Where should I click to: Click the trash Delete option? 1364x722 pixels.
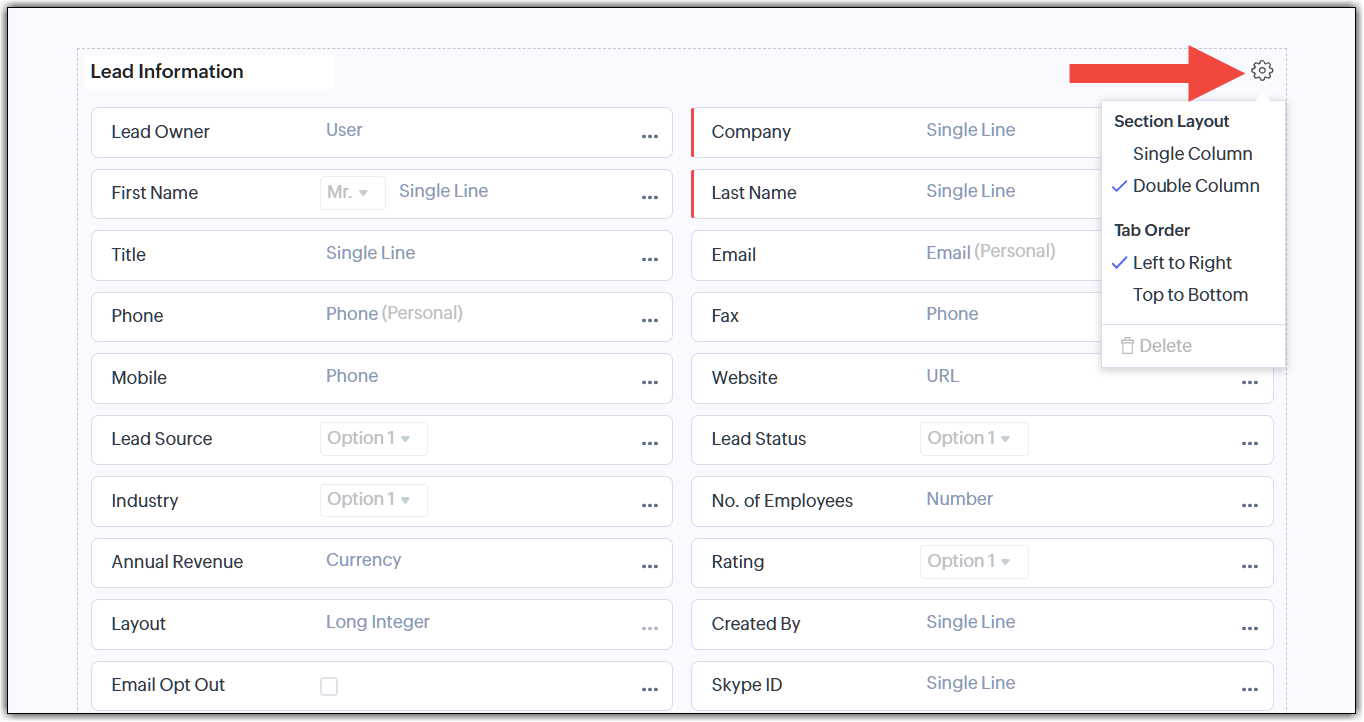tap(1156, 346)
